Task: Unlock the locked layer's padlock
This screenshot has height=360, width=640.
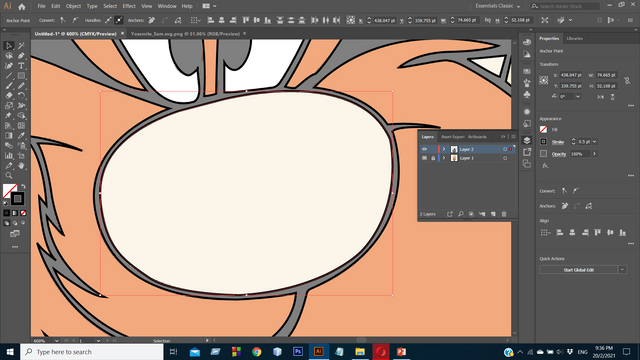Action: pyautogui.click(x=433, y=158)
